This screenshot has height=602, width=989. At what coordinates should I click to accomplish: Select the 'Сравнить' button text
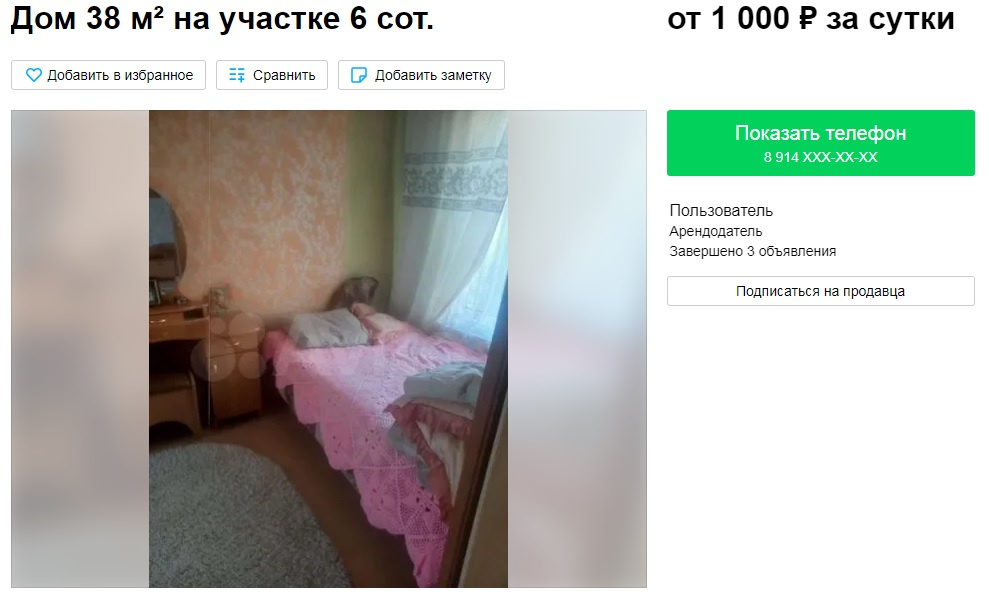284,75
